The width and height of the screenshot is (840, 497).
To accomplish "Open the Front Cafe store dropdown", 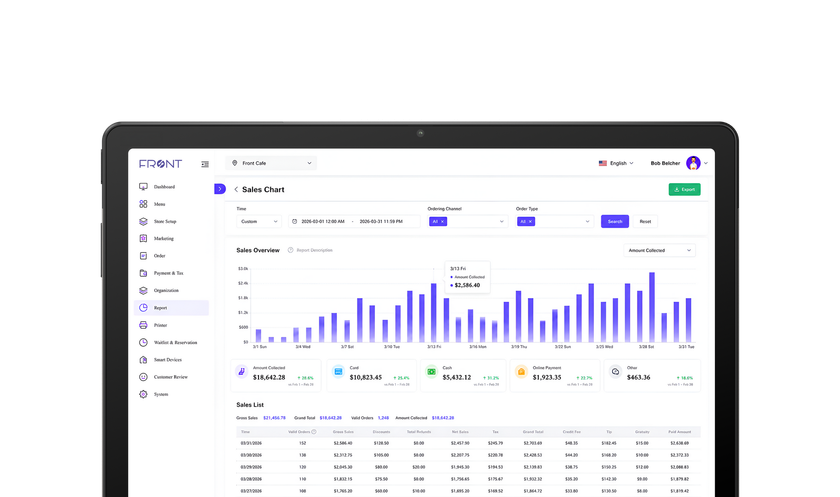I will pyautogui.click(x=271, y=163).
